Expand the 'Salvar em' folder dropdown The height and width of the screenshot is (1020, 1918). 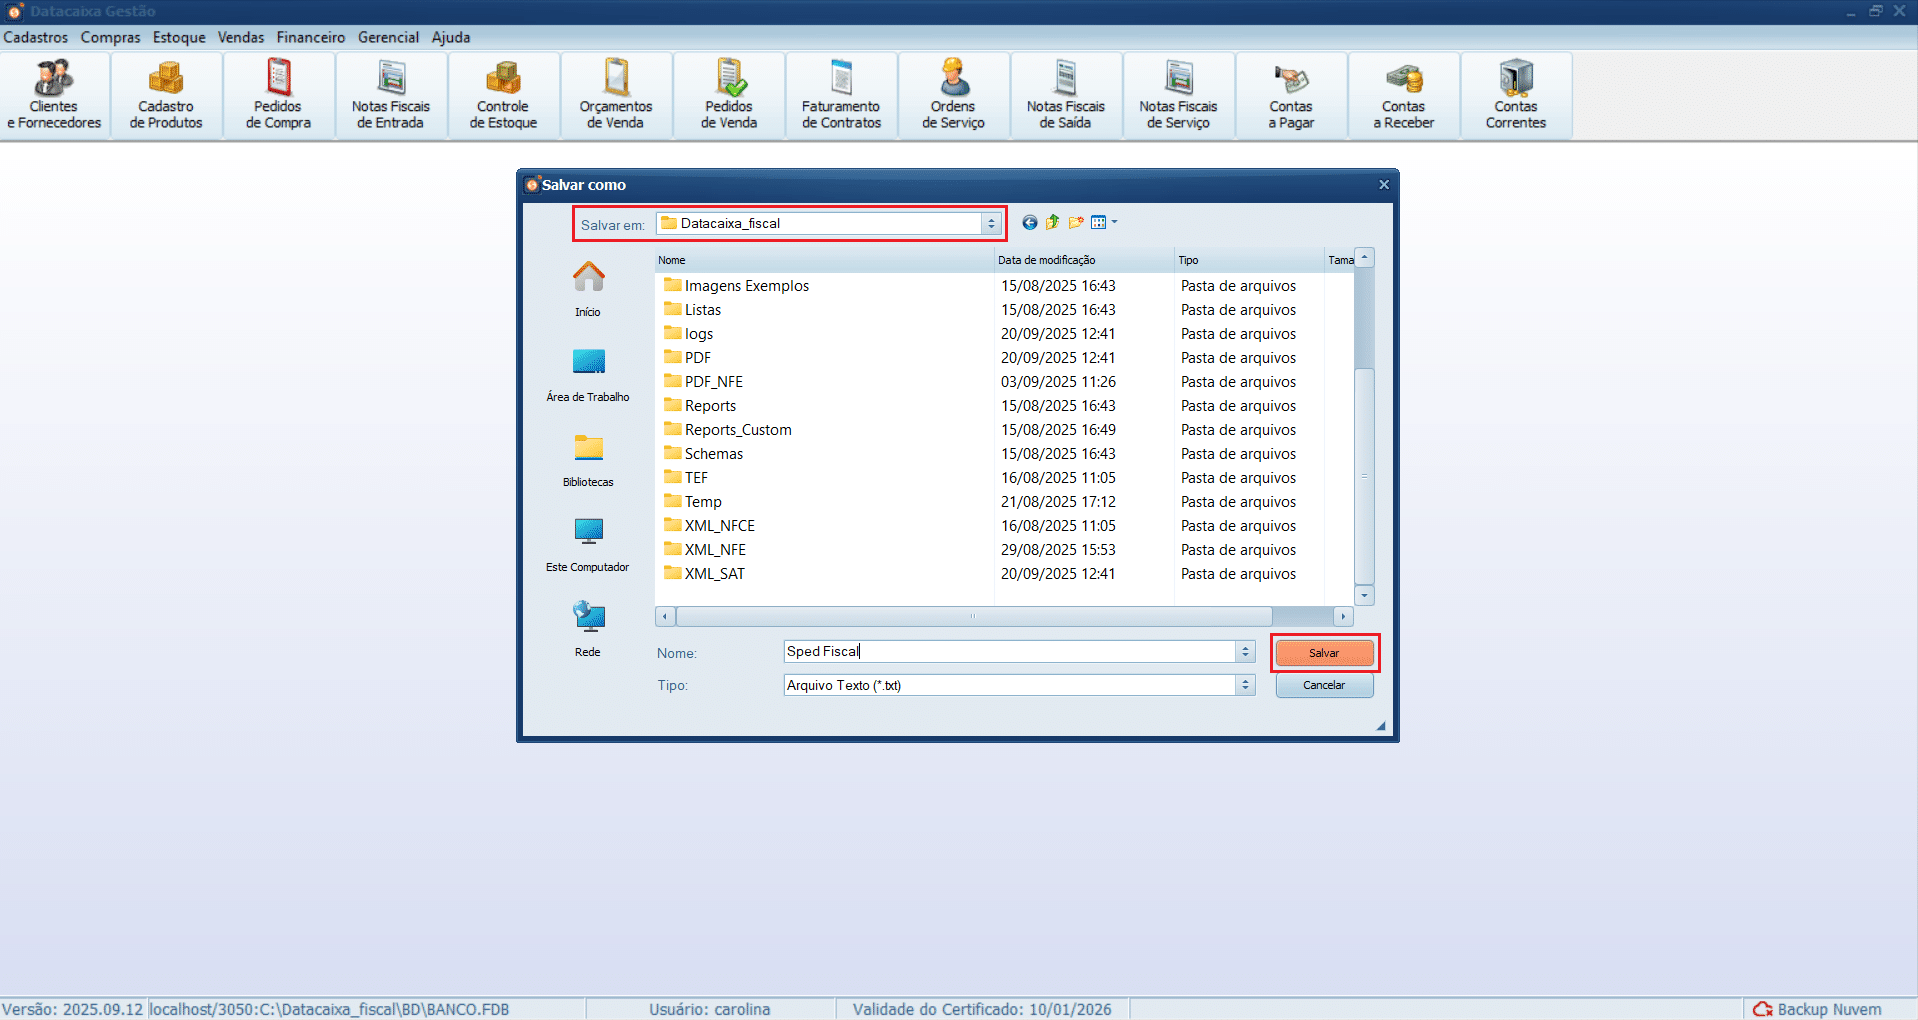991,224
